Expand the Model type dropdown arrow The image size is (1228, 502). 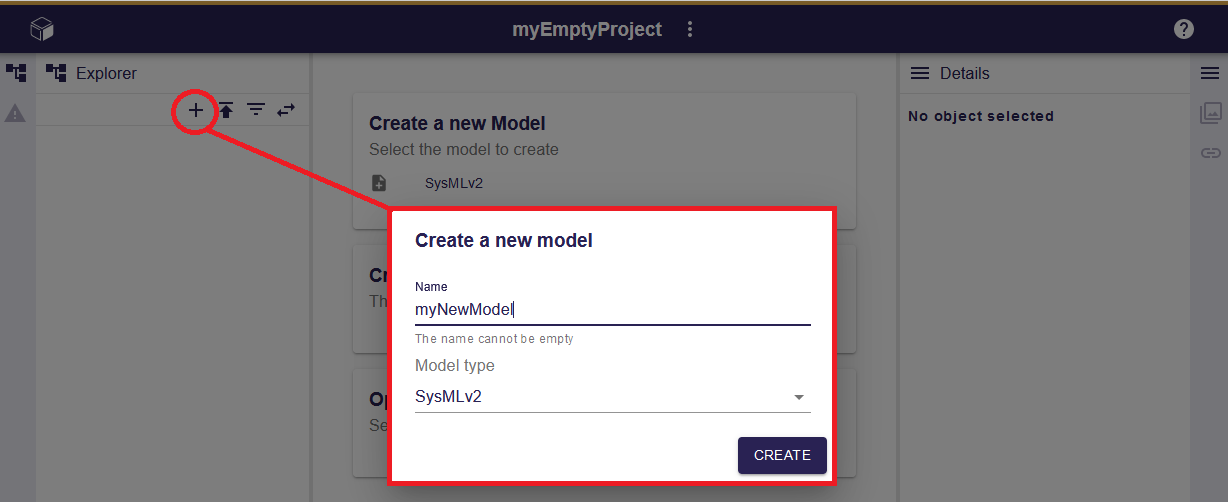(798, 397)
